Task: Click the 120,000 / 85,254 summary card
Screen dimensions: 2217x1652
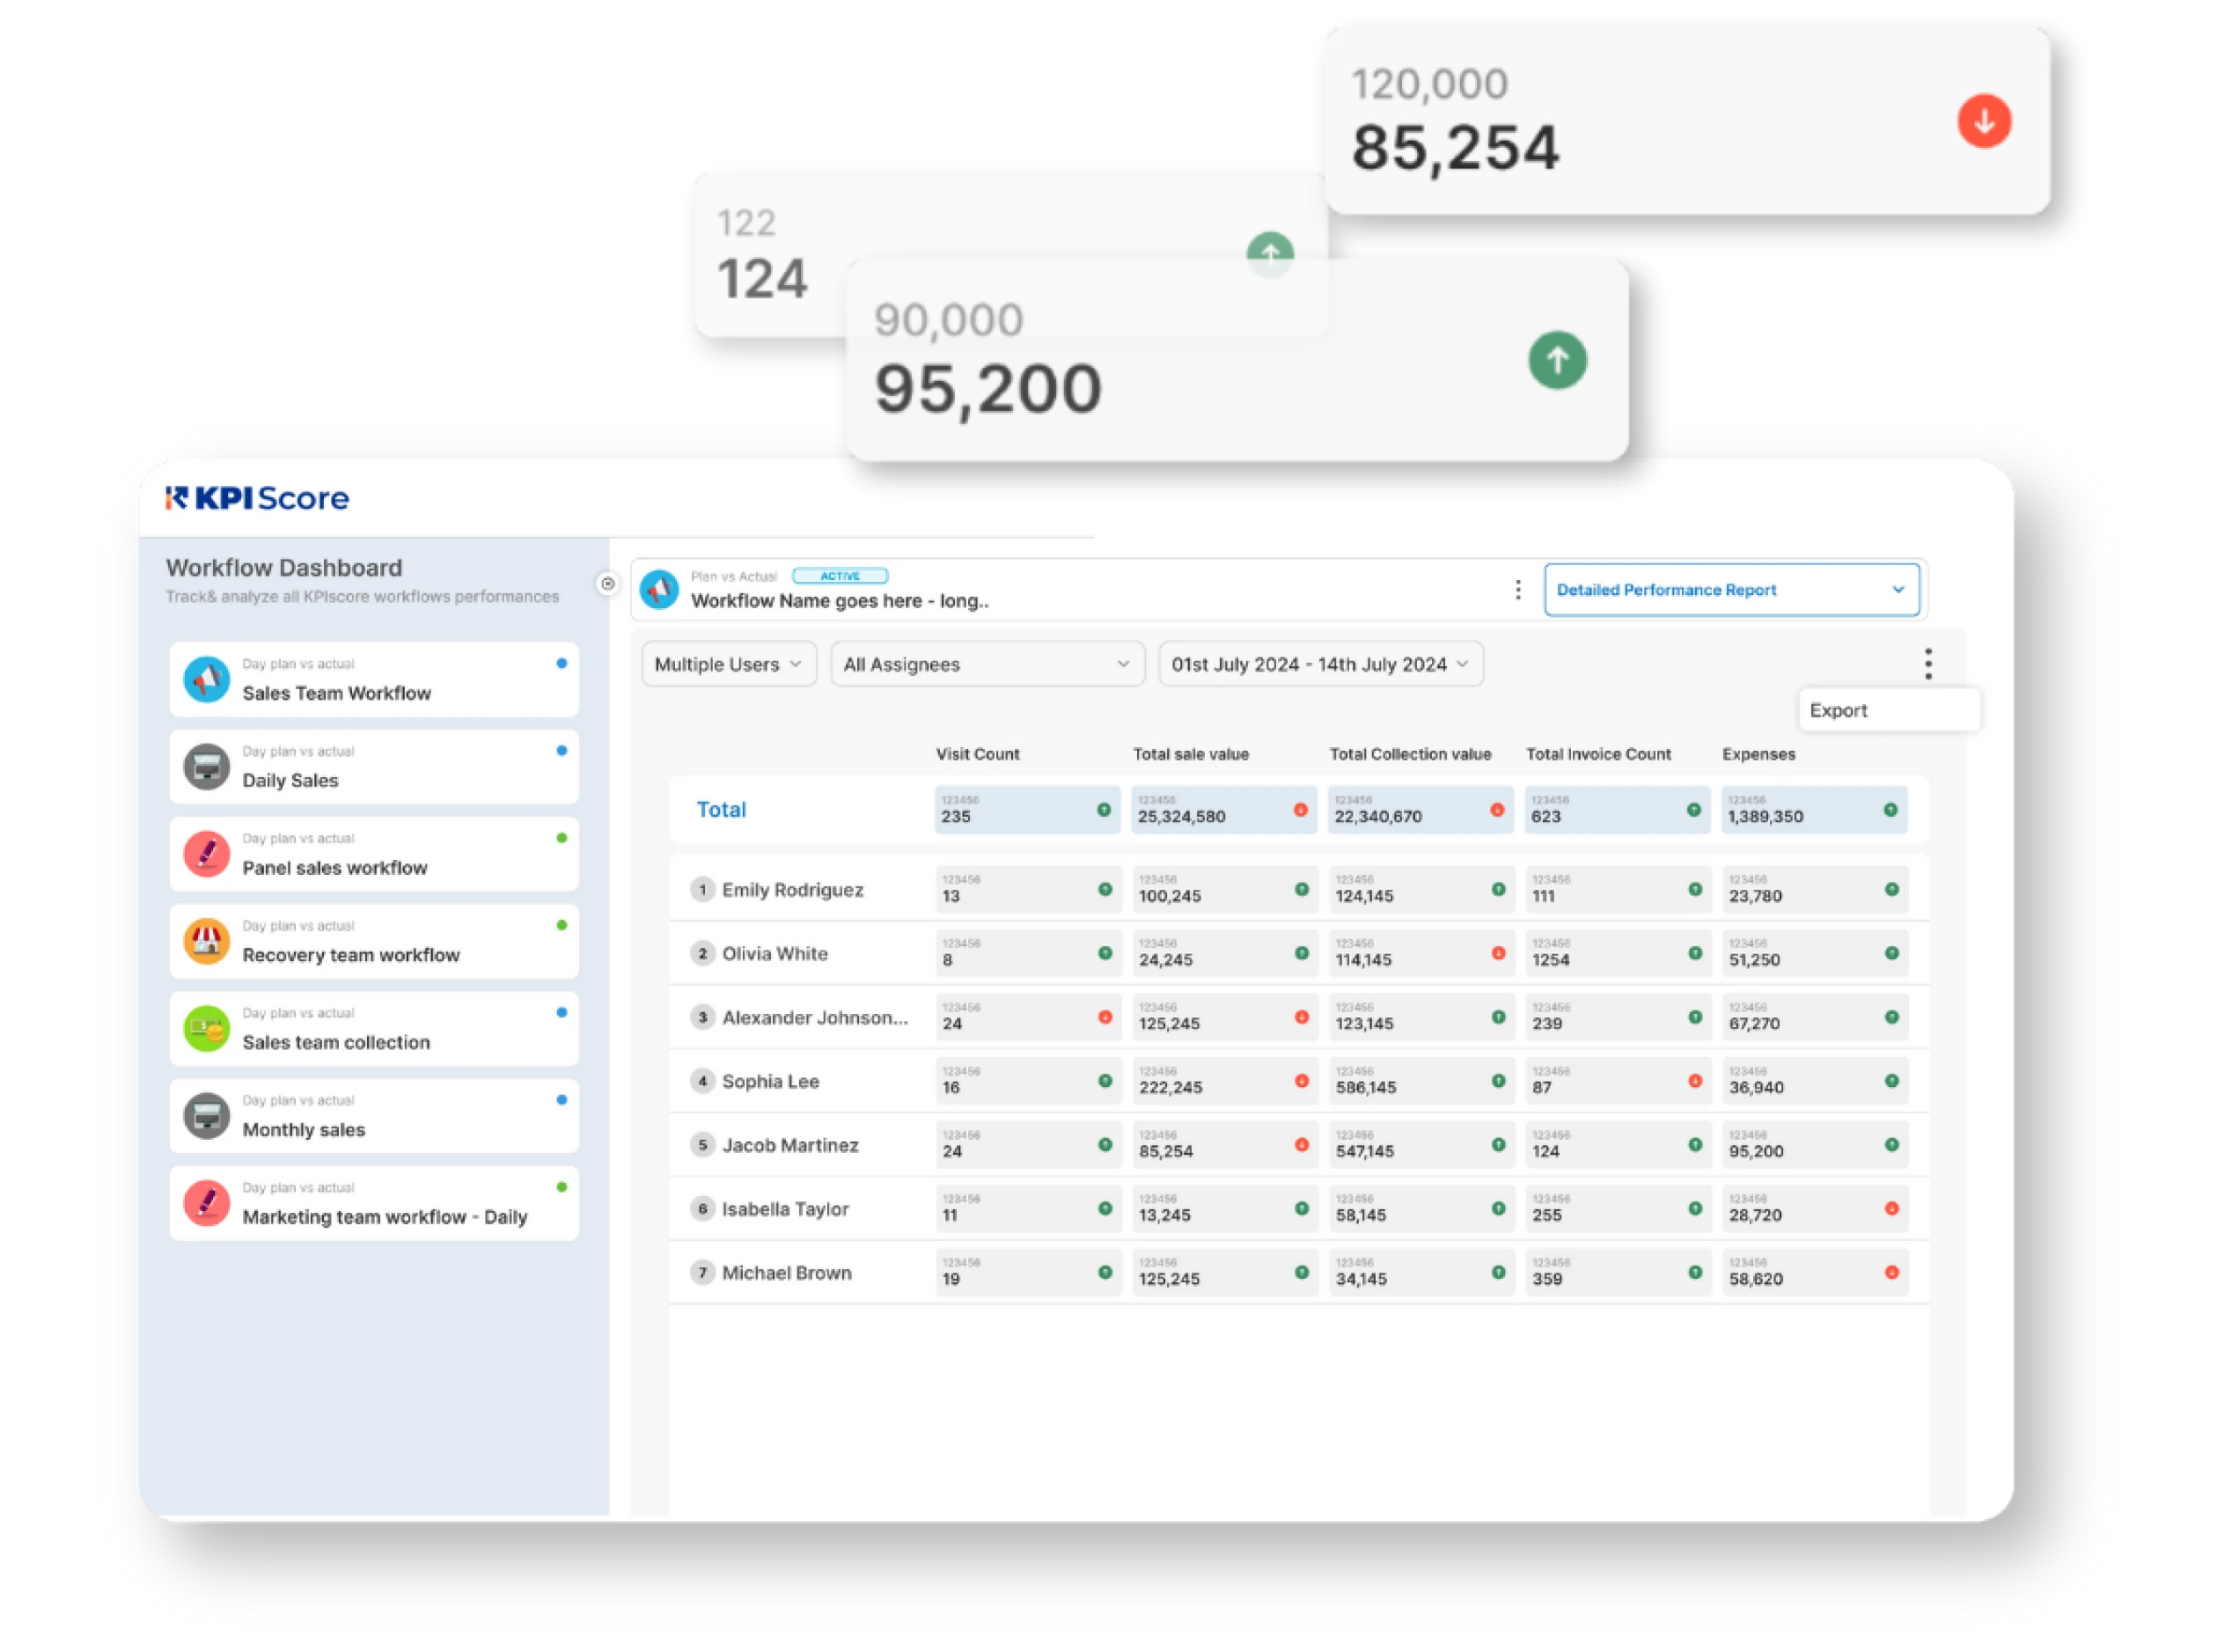Action: pyautogui.click(x=1687, y=120)
